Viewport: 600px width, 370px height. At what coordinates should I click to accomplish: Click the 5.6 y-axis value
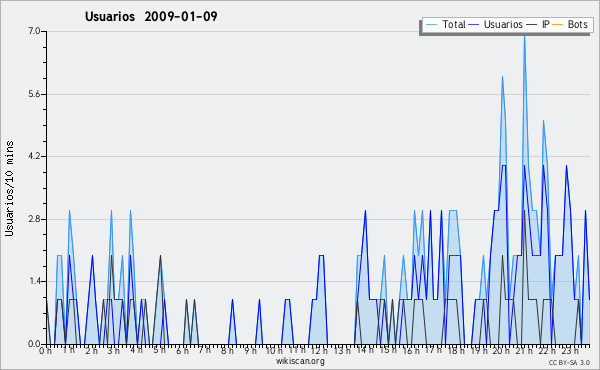pyautogui.click(x=34, y=94)
